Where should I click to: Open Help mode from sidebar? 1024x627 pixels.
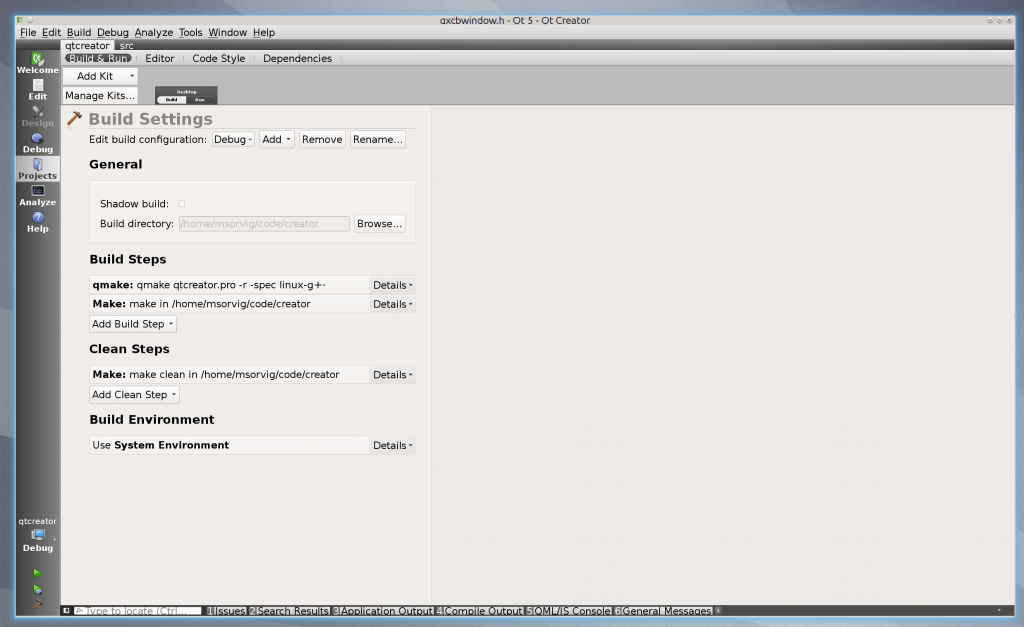point(37,221)
